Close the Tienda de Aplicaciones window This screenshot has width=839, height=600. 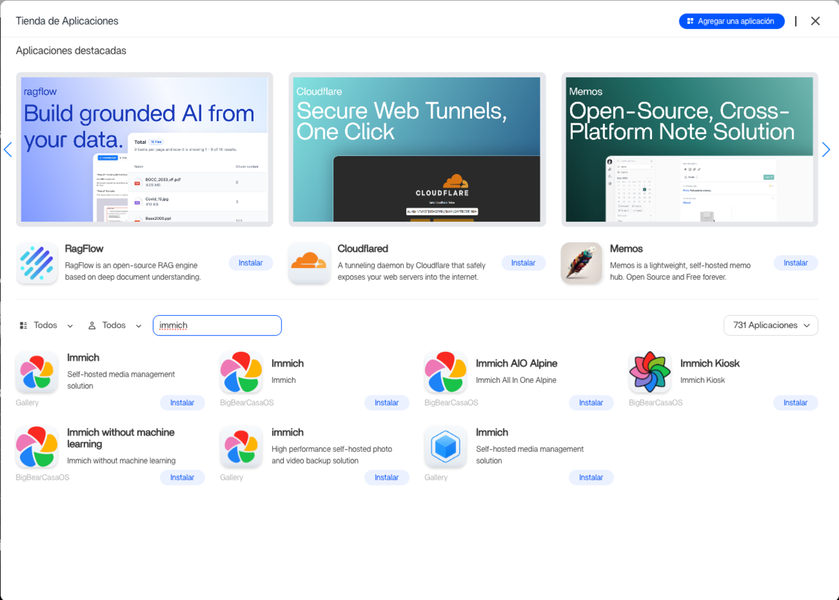(815, 21)
